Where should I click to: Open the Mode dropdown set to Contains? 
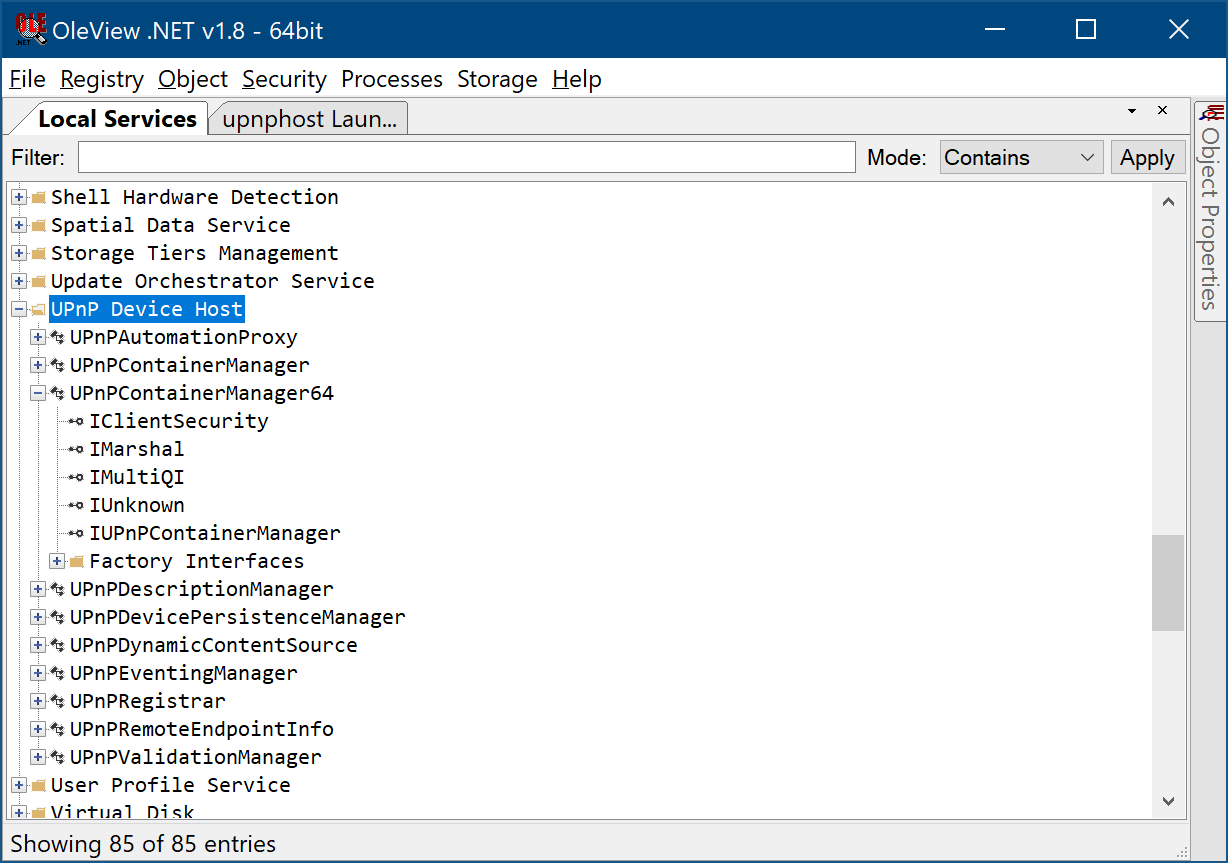click(1020, 158)
